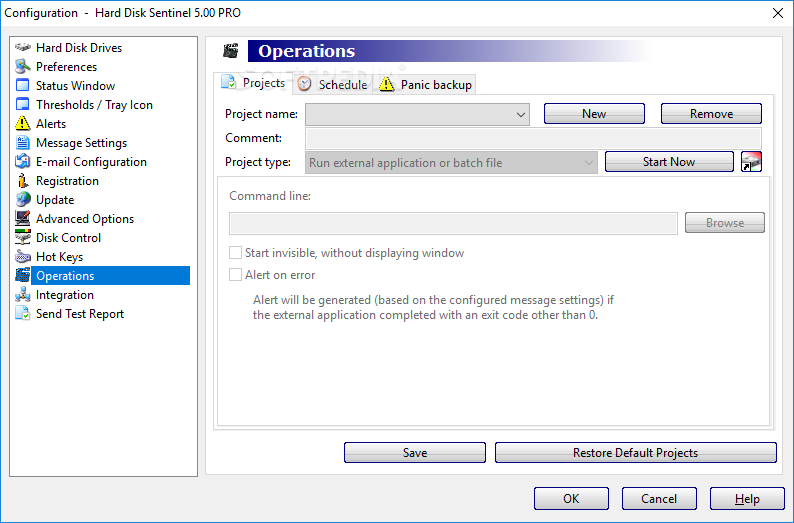
Task: Click the Integration network icon
Action: pos(23,294)
